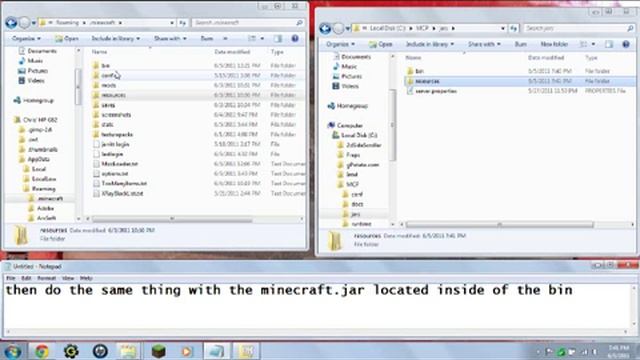Click Date modified column header in jars window
The image size is (640, 360).
546,58
